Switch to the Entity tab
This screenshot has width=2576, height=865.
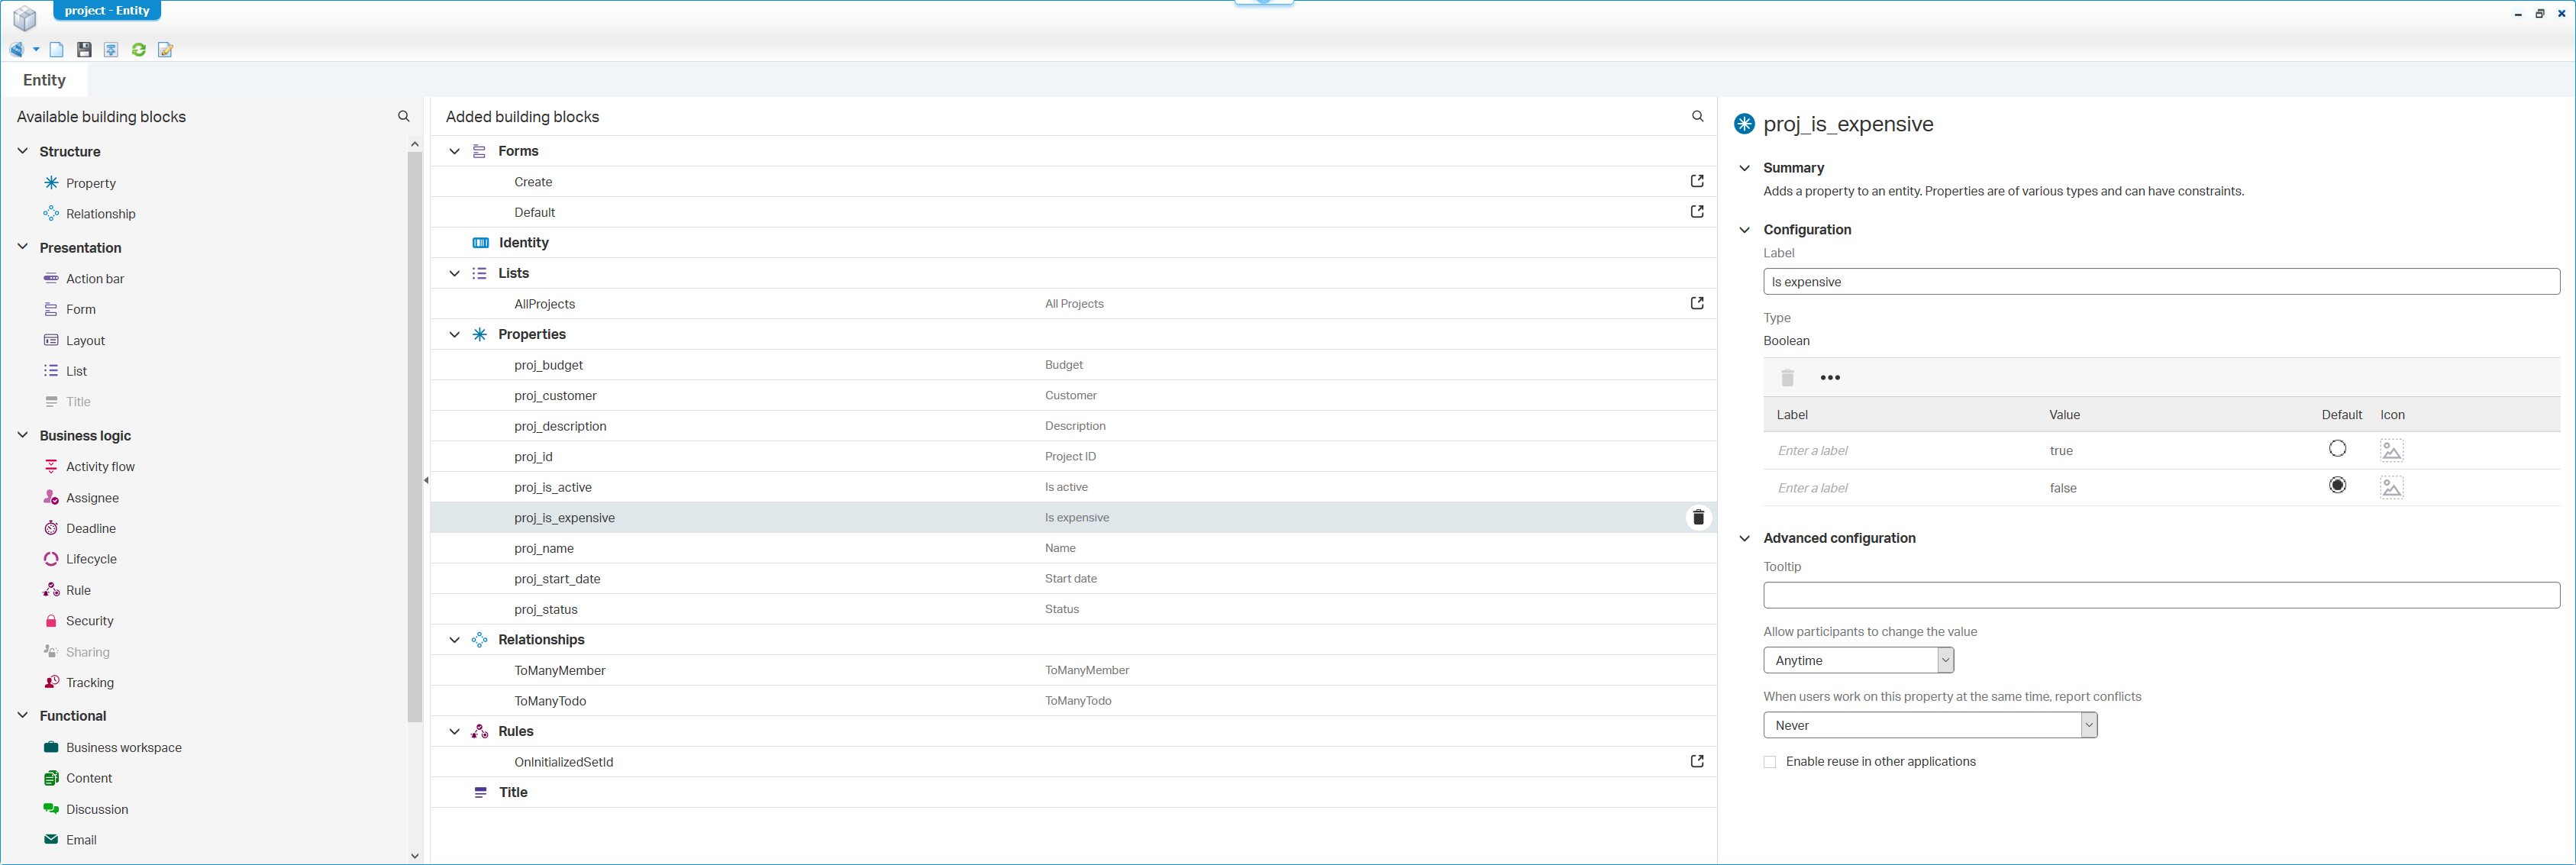pyautogui.click(x=44, y=80)
